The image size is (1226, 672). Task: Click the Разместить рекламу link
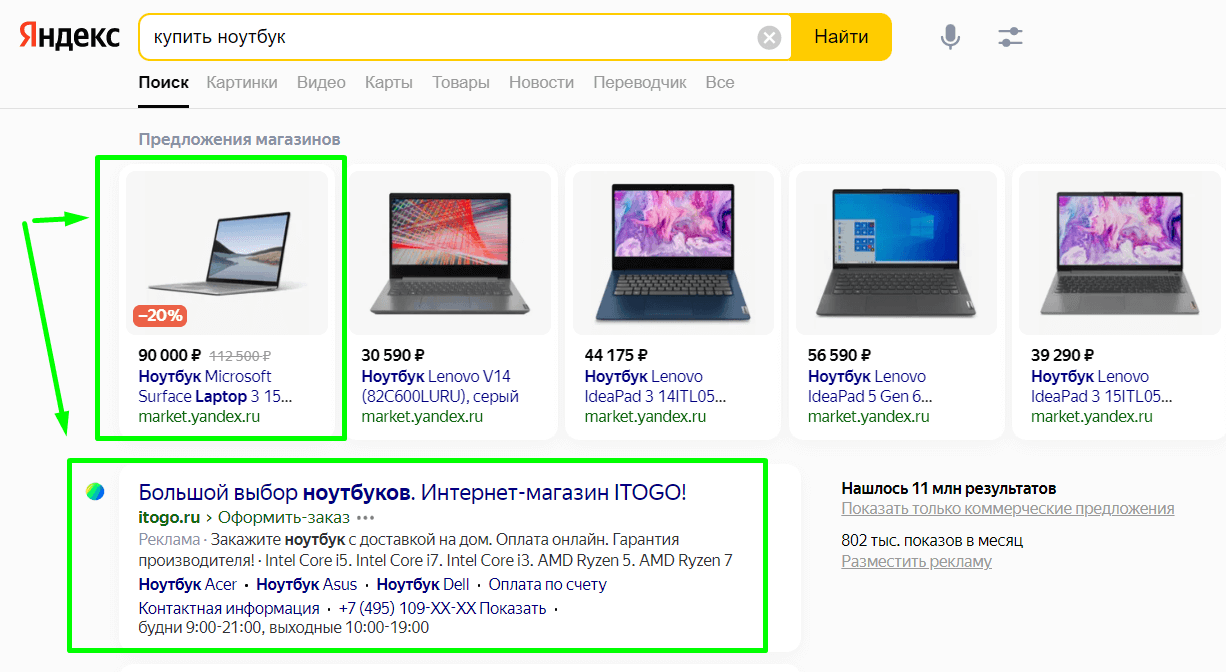pos(917,561)
